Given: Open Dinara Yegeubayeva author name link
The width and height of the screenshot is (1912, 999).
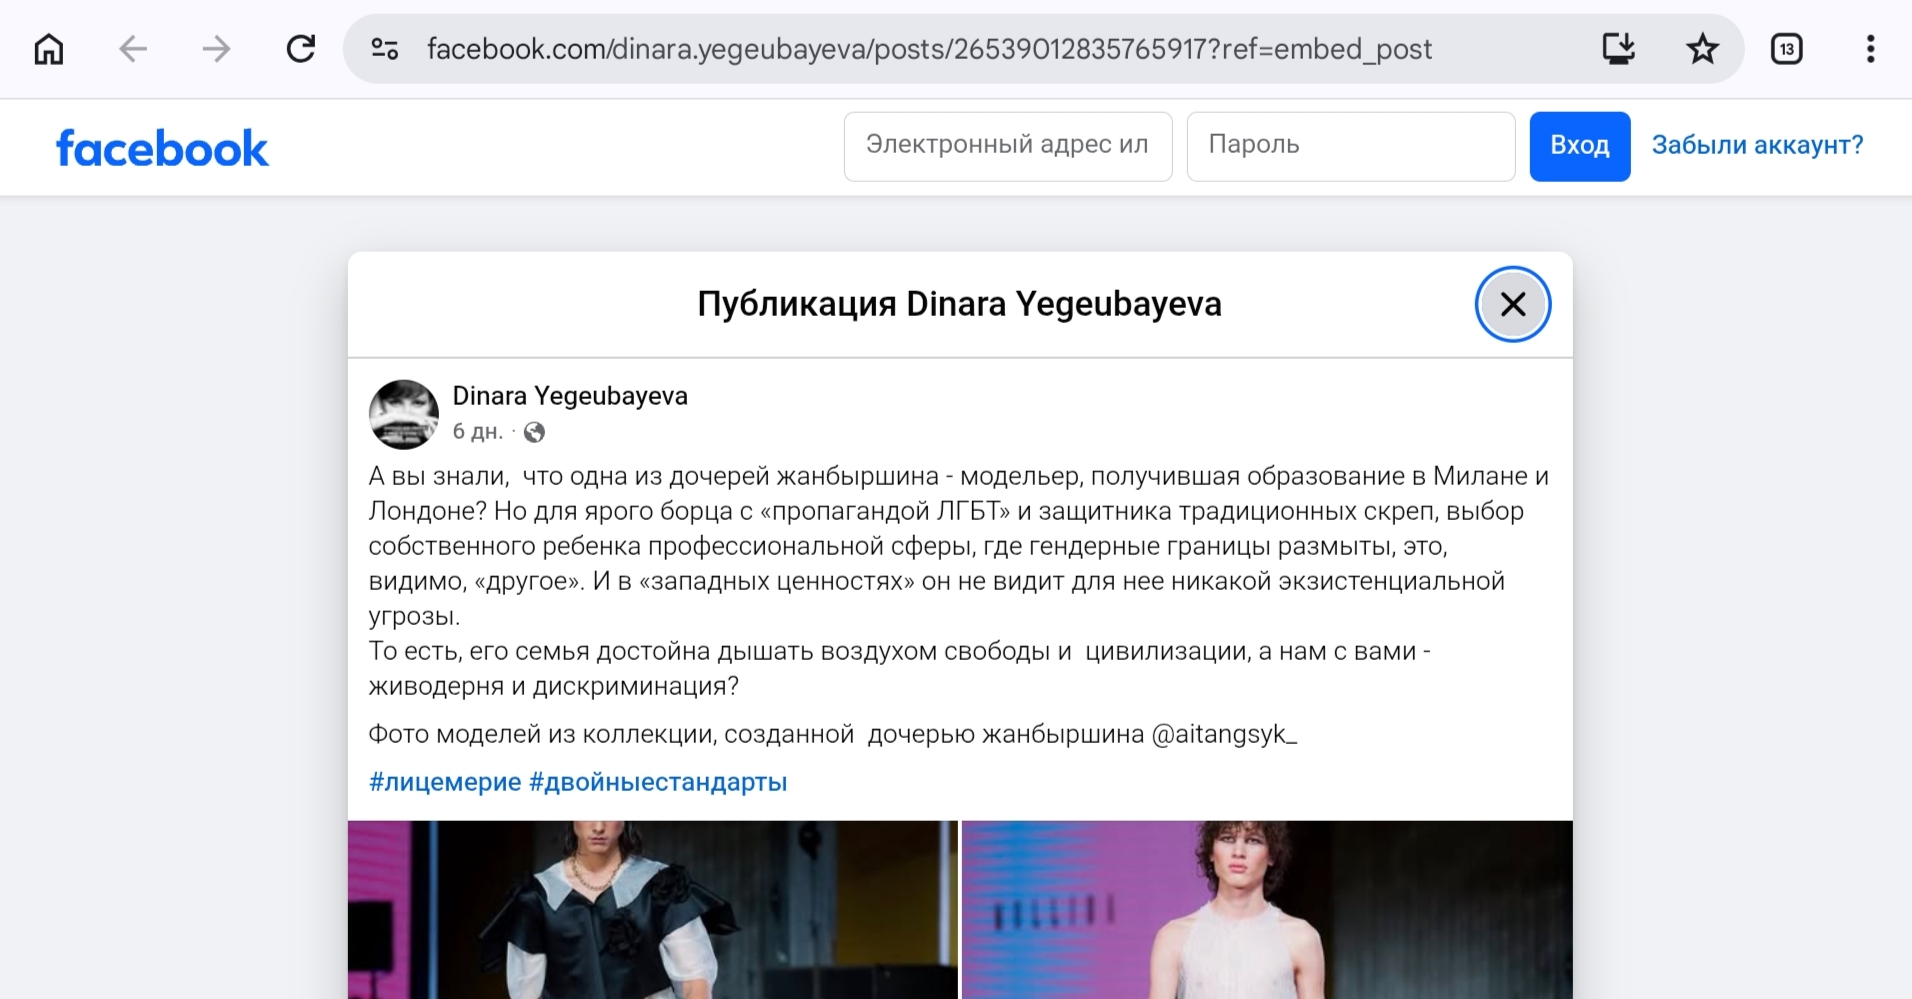Looking at the screenshot, I should pyautogui.click(x=570, y=396).
